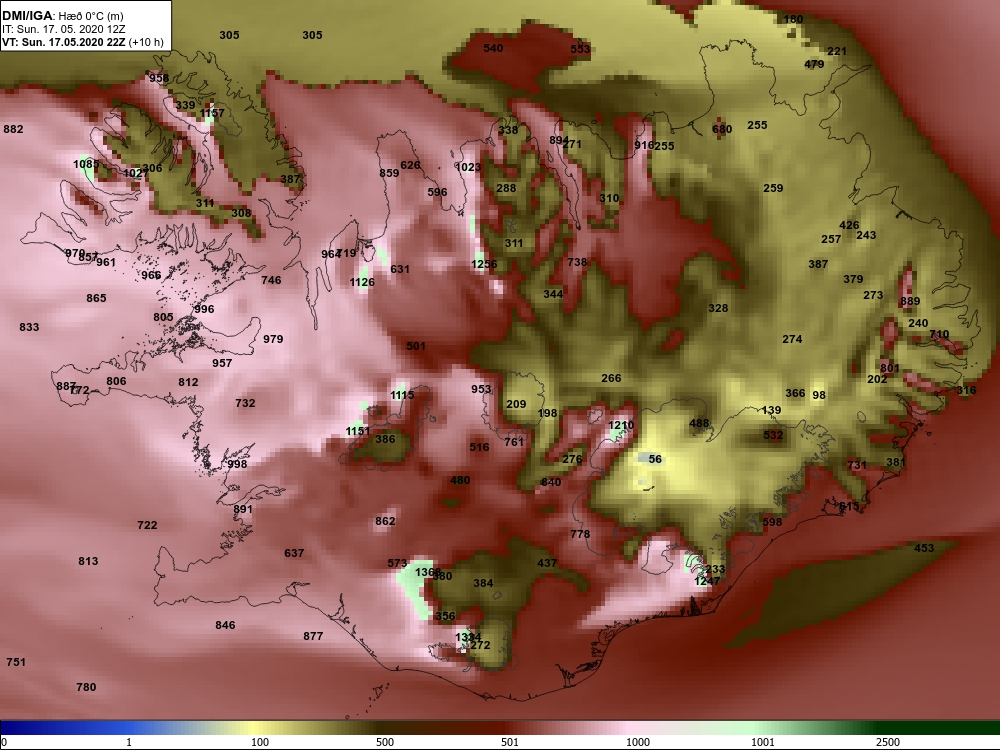Click the map value '266'
Viewport: 1000px width, 750px height.
tap(611, 378)
